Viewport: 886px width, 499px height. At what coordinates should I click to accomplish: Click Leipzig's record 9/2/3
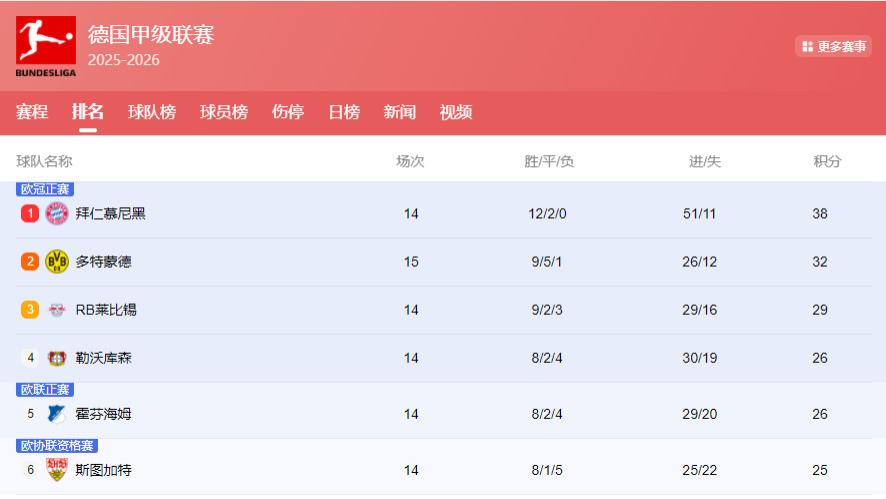pyautogui.click(x=547, y=310)
